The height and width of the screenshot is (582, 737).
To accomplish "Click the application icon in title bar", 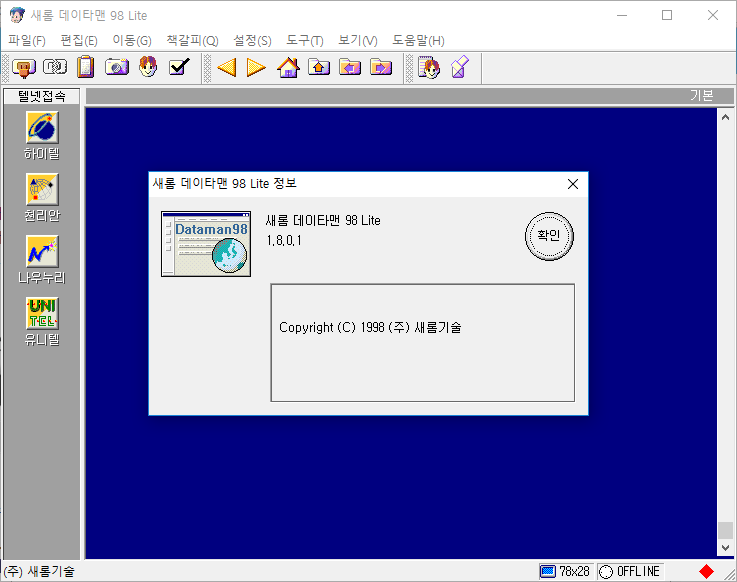I will coord(17,15).
